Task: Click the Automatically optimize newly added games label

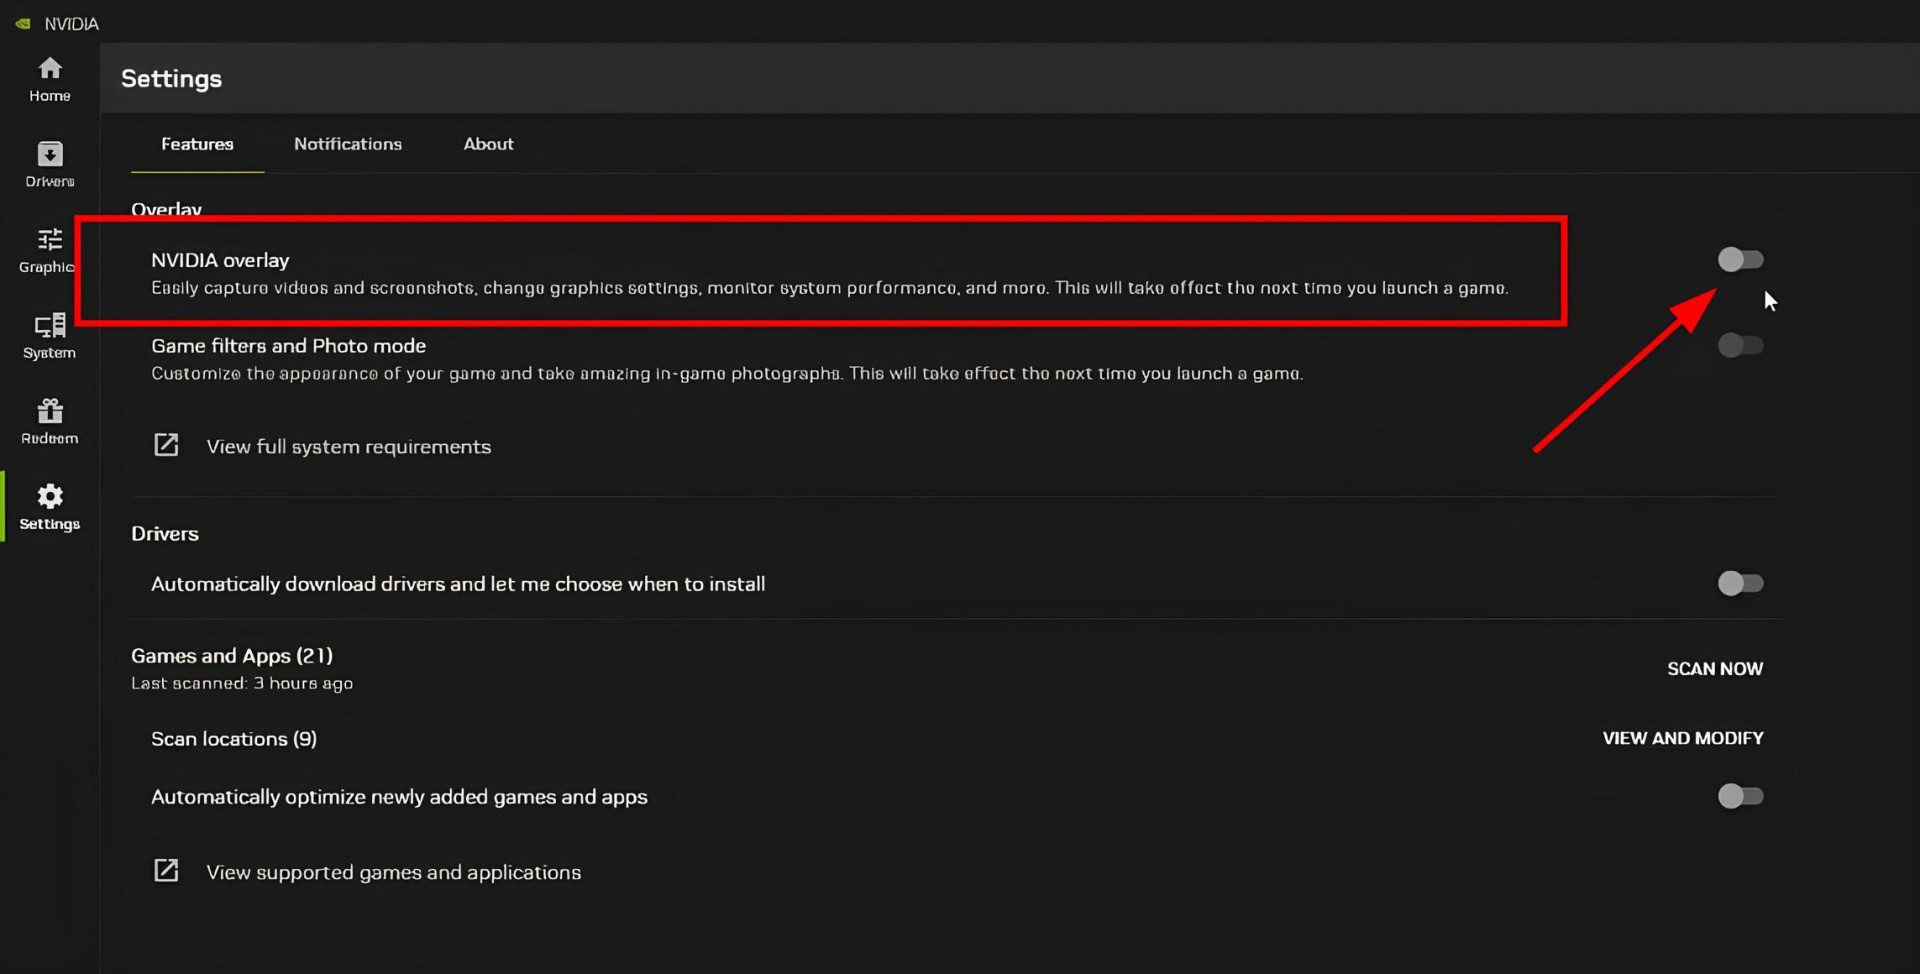Action: (x=399, y=797)
